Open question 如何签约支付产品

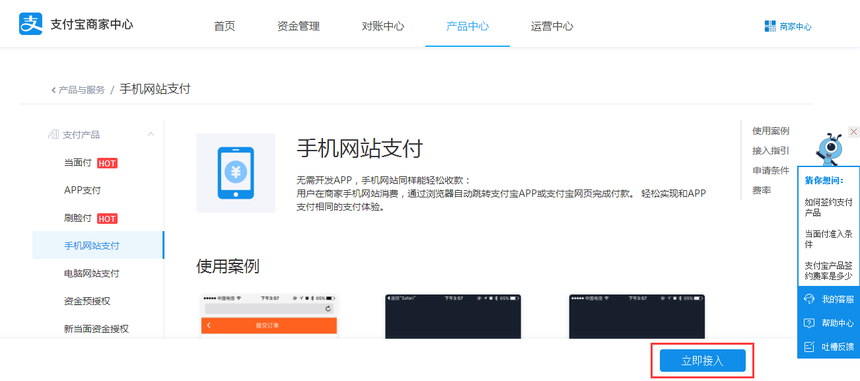click(x=828, y=208)
